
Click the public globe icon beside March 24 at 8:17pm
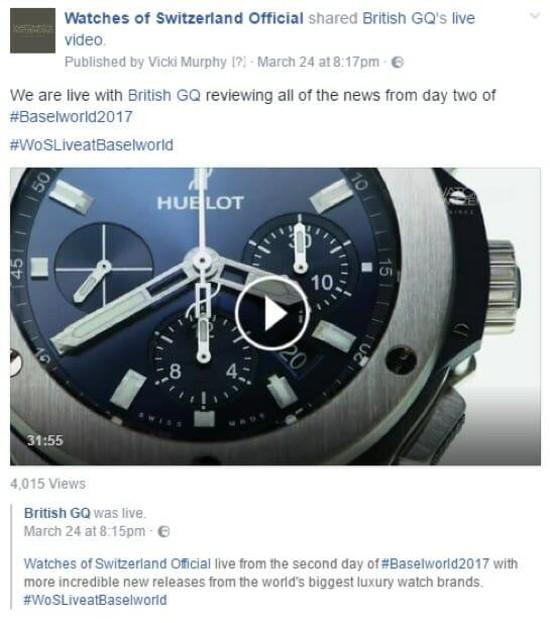click(398, 62)
